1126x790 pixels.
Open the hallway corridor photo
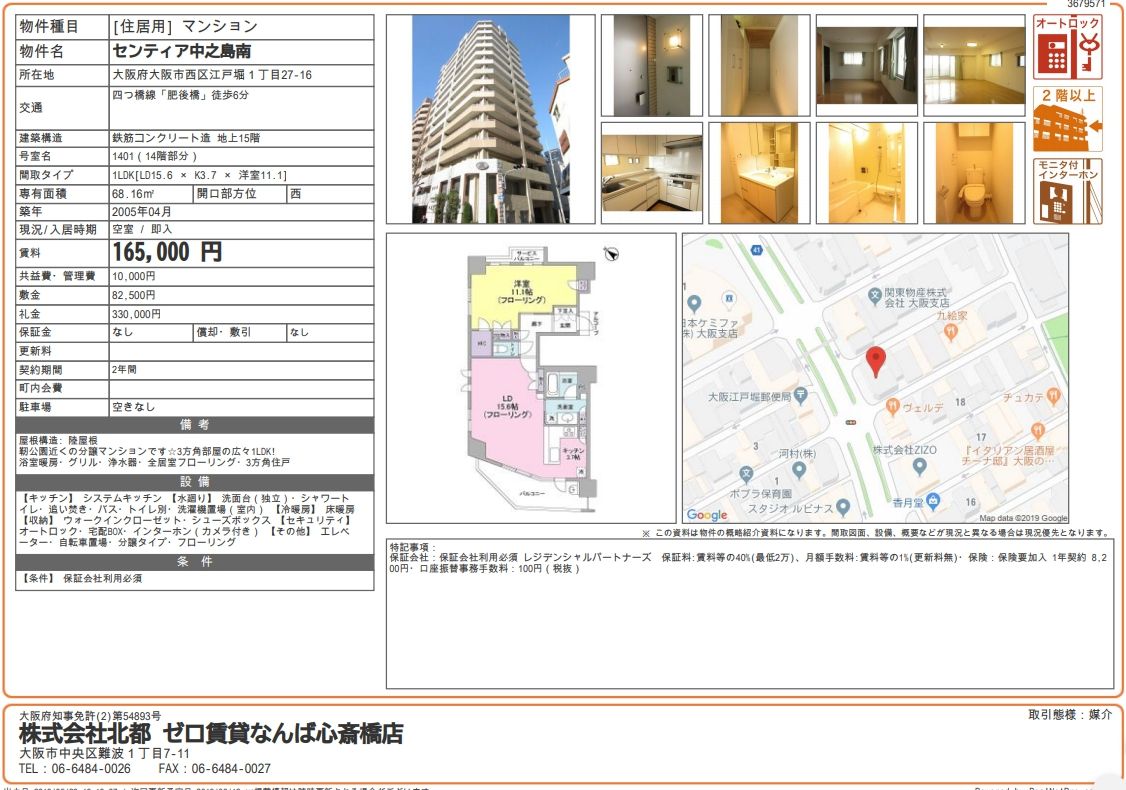coord(759,65)
